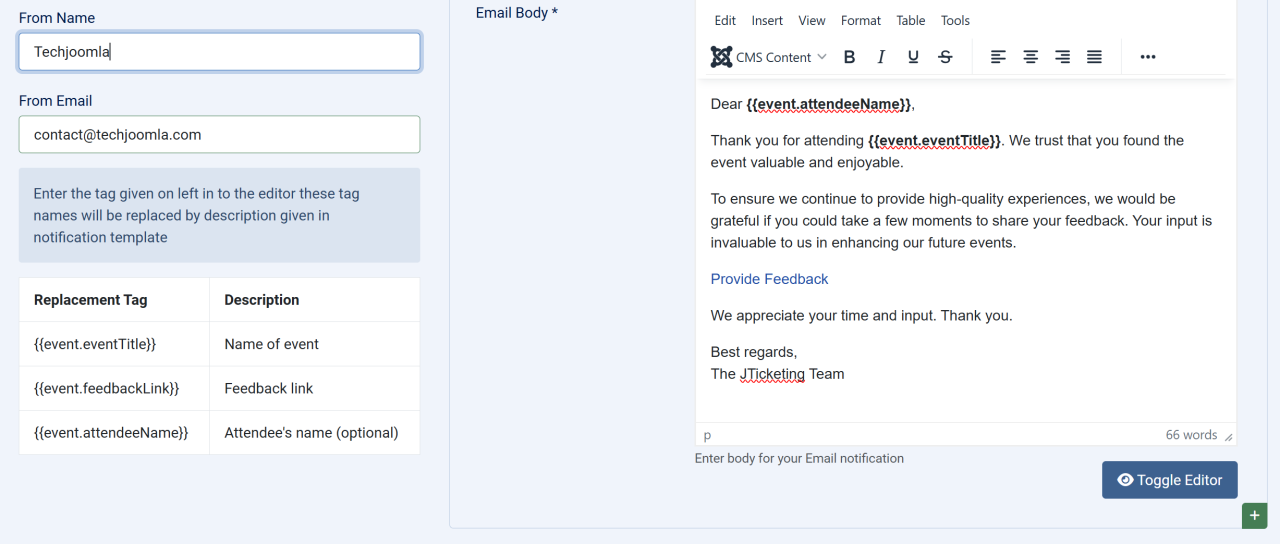This screenshot has height=544, width=1280.
Task: Open the Table menu
Action: point(910,20)
